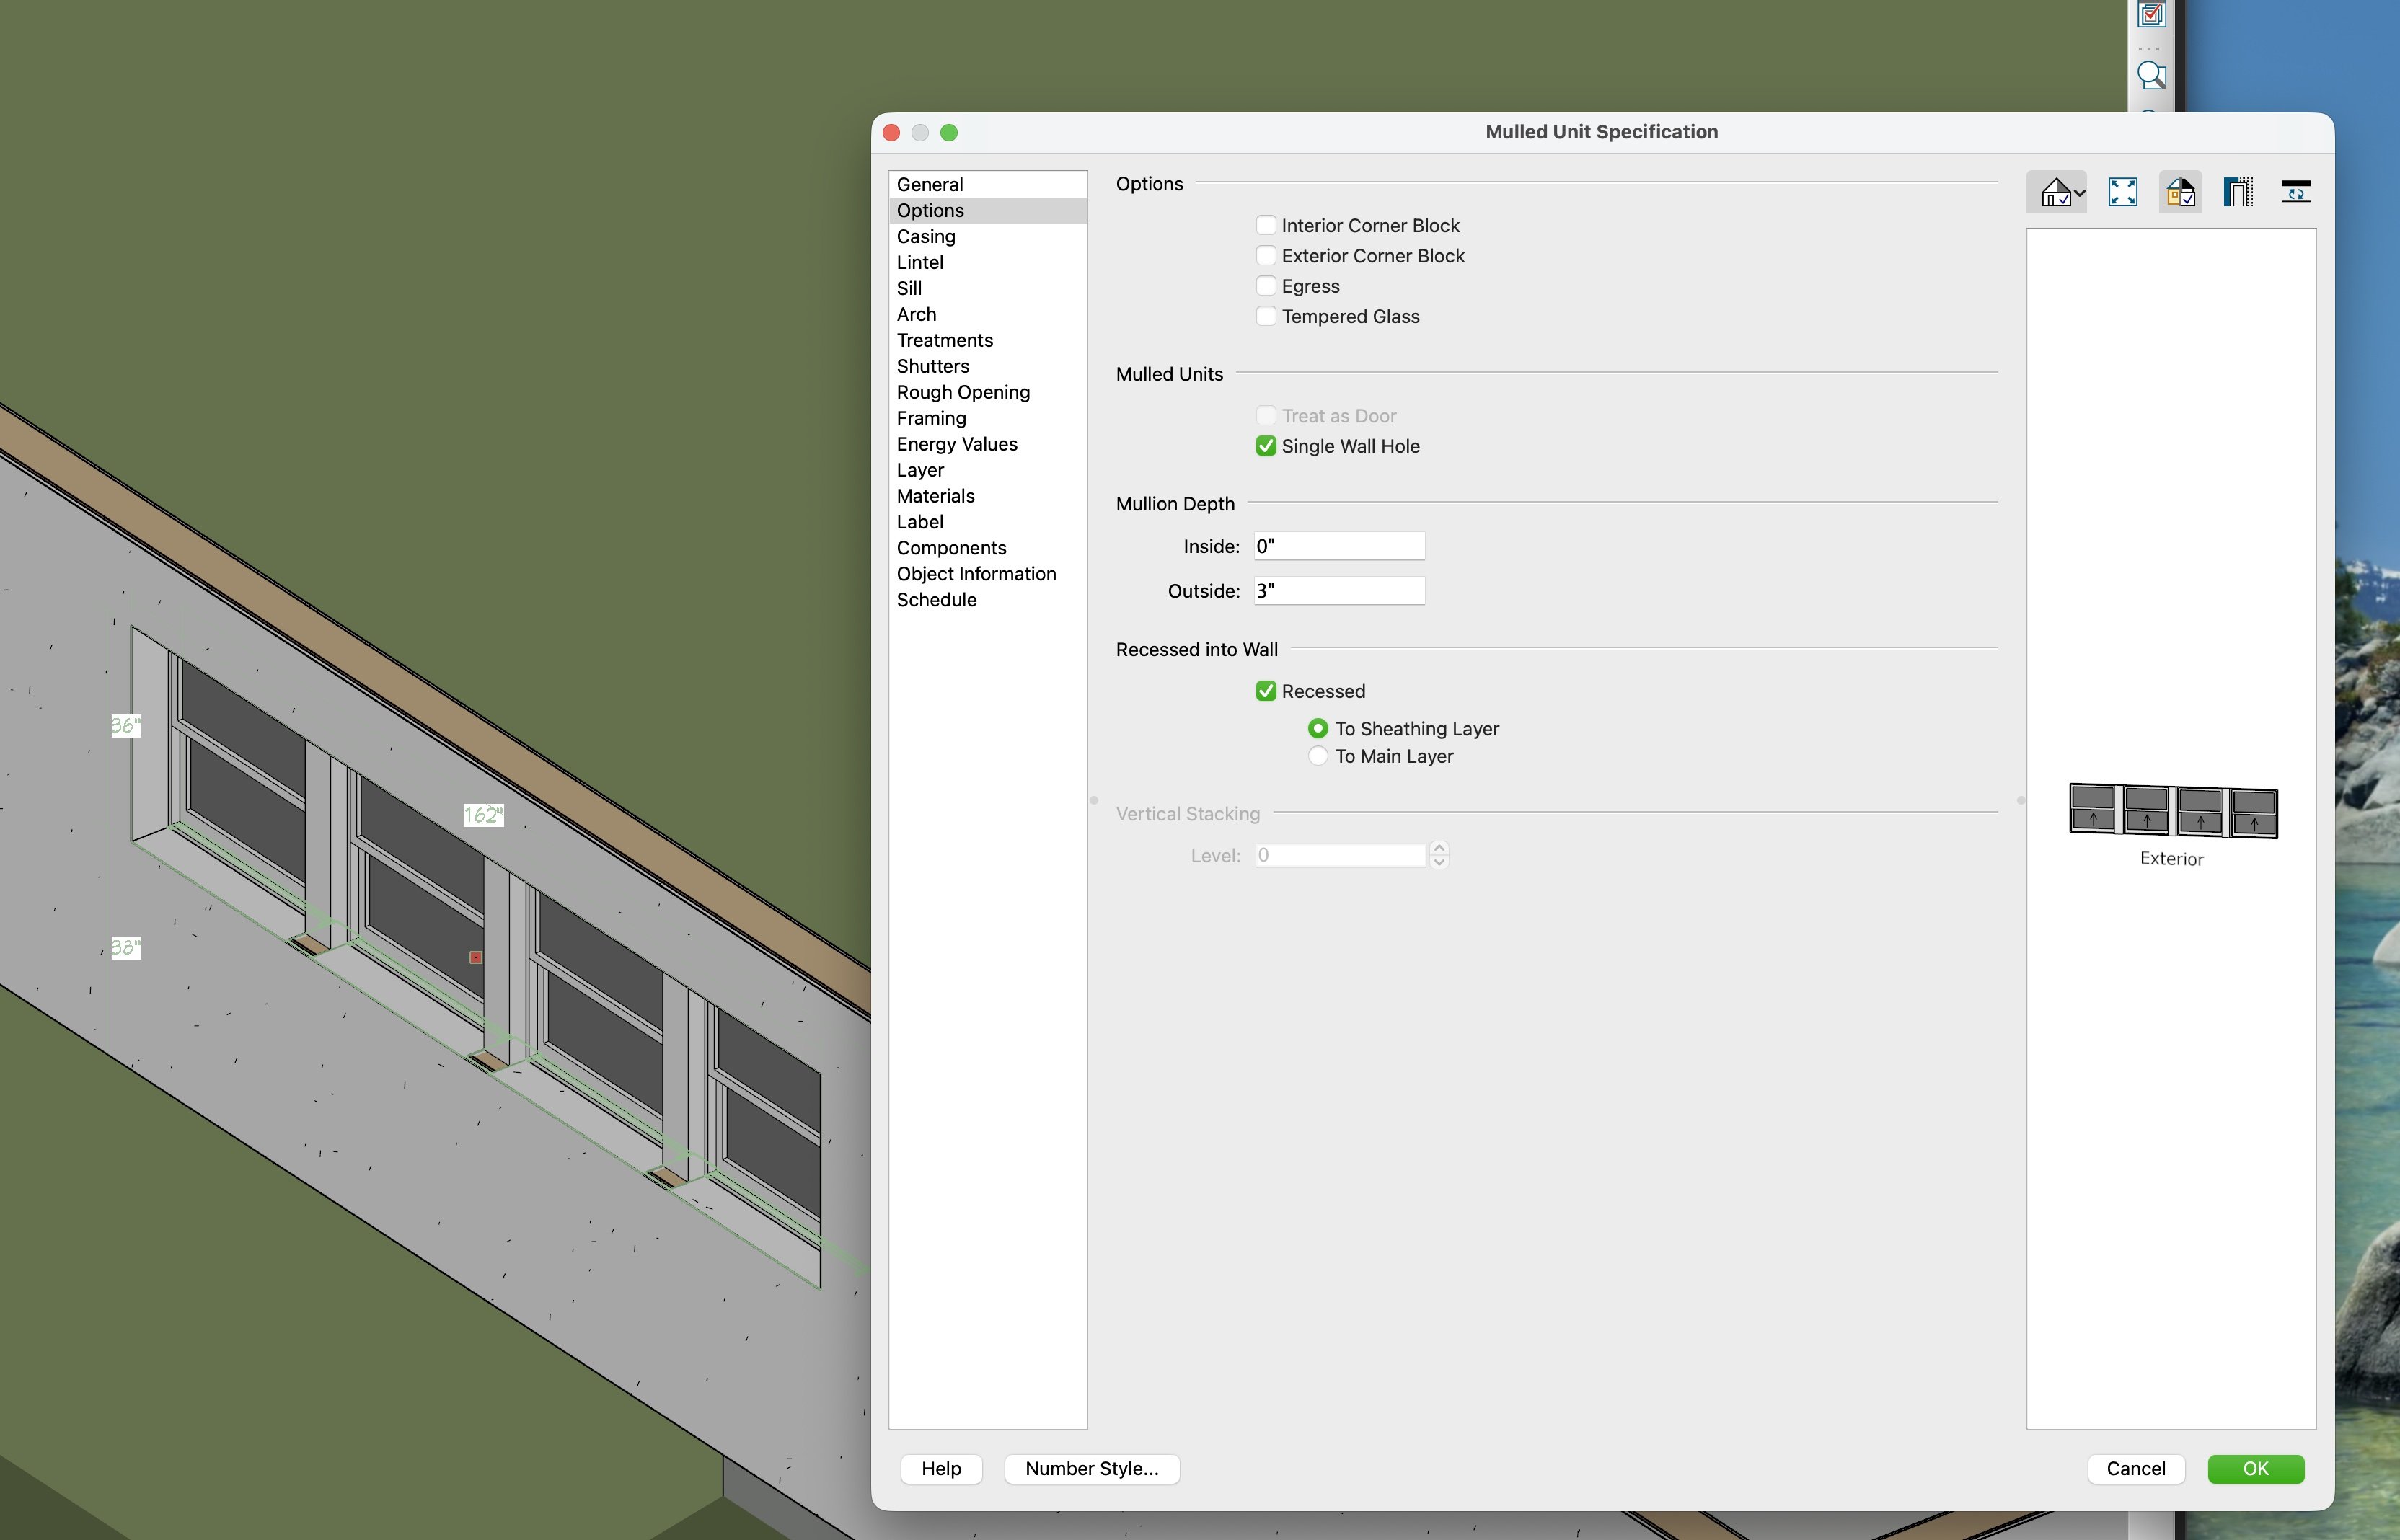The width and height of the screenshot is (2400, 1540).
Task: Click the preview refresh arrows icon
Action: pyautogui.click(x=2295, y=192)
